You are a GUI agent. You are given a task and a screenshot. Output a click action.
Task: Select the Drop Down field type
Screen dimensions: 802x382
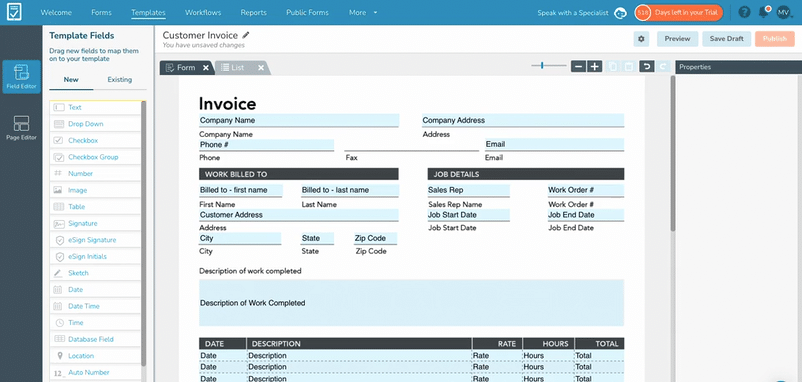(95, 124)
